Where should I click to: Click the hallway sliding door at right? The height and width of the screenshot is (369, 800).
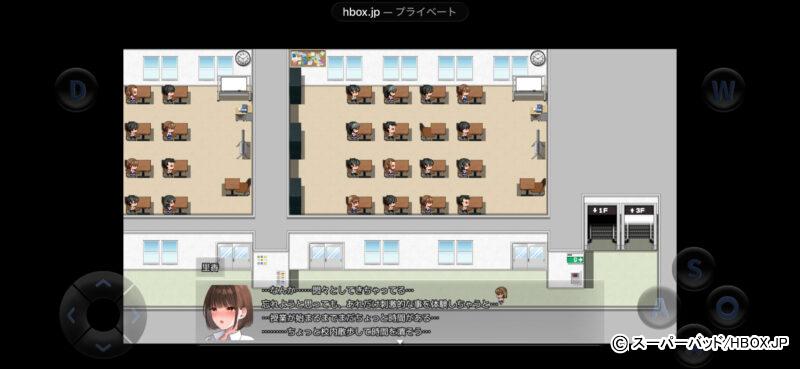(529, 256)
